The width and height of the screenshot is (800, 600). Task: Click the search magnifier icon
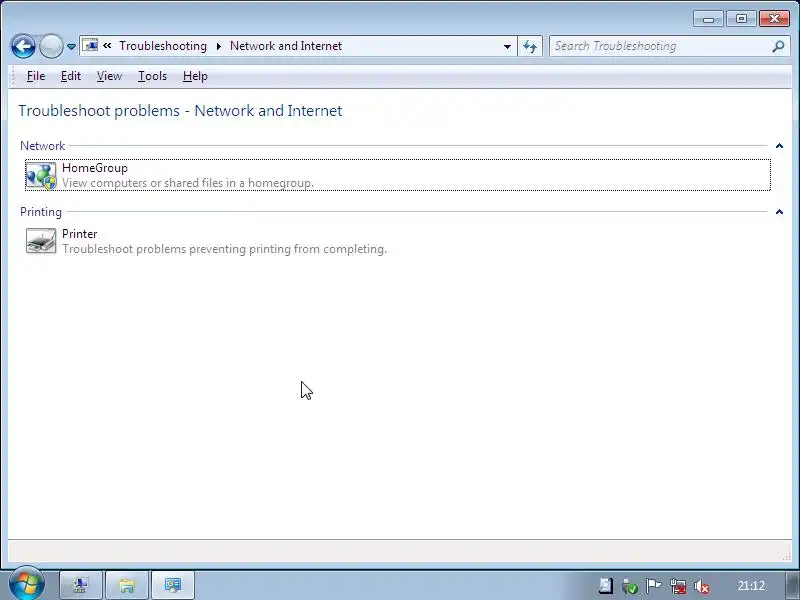pos(778,46)
